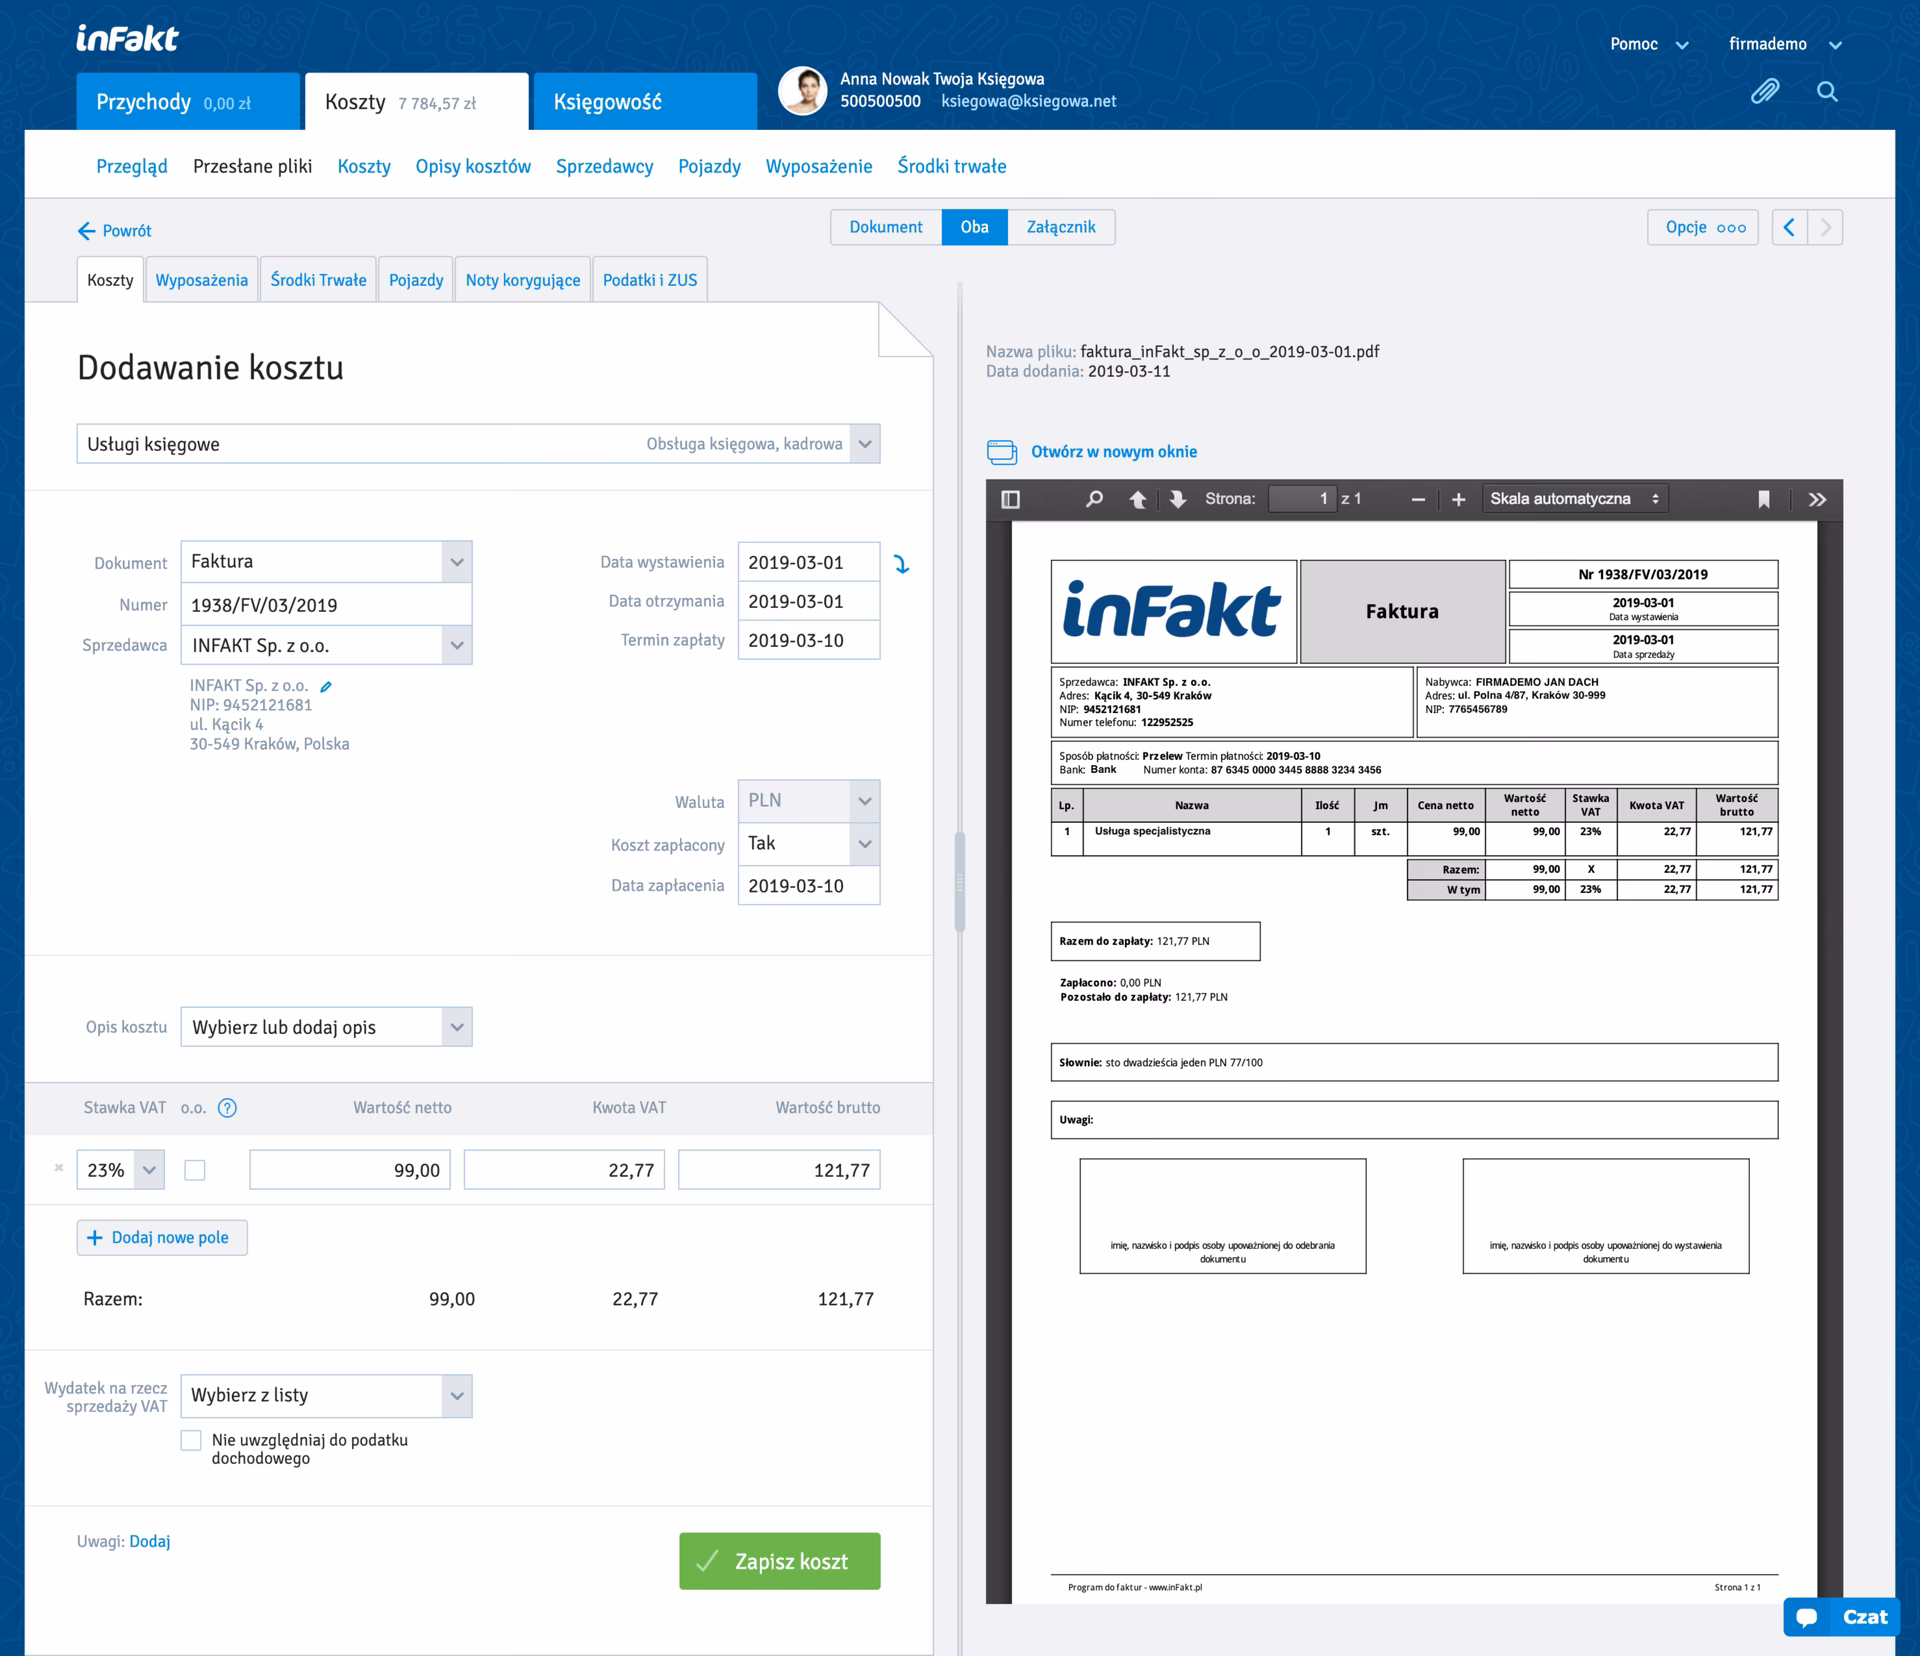
Task: Open the Skala automatyczna zoom dropdown
Action: [1574, 499]
